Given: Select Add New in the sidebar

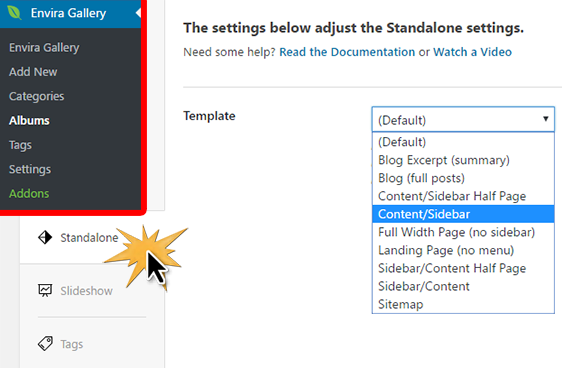Looking at the screenshot, I should 33,72.
